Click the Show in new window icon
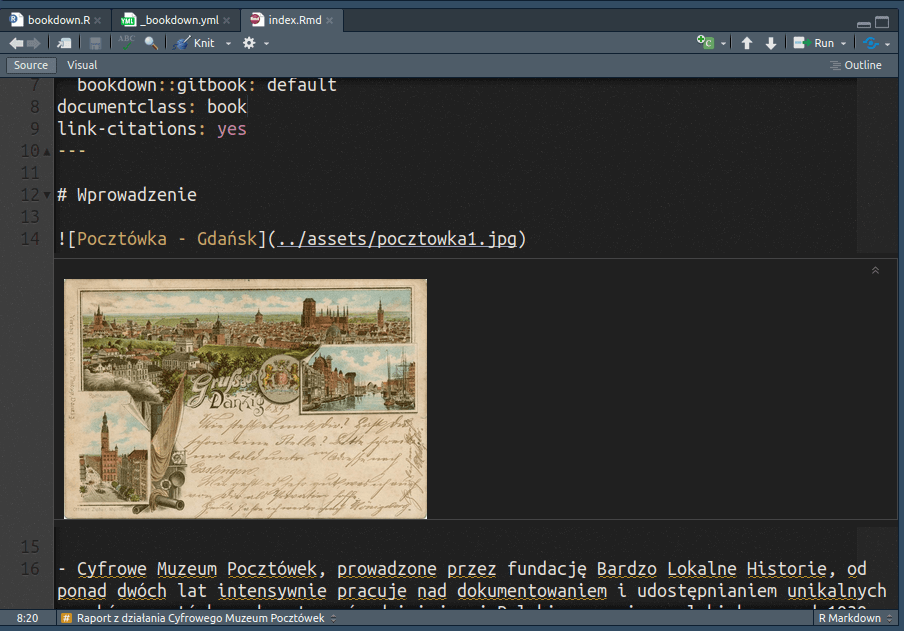The height and width of the screenshot is (631, 904). click(65, 43)
